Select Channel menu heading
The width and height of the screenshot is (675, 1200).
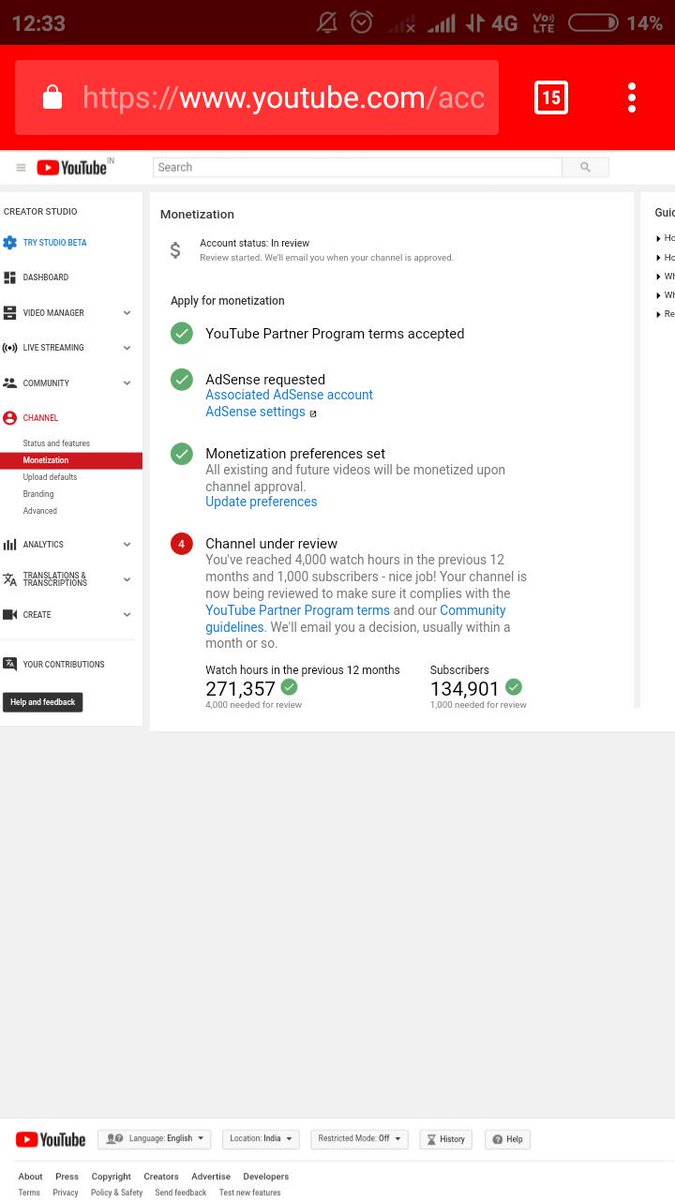click(x=41, y=418)
